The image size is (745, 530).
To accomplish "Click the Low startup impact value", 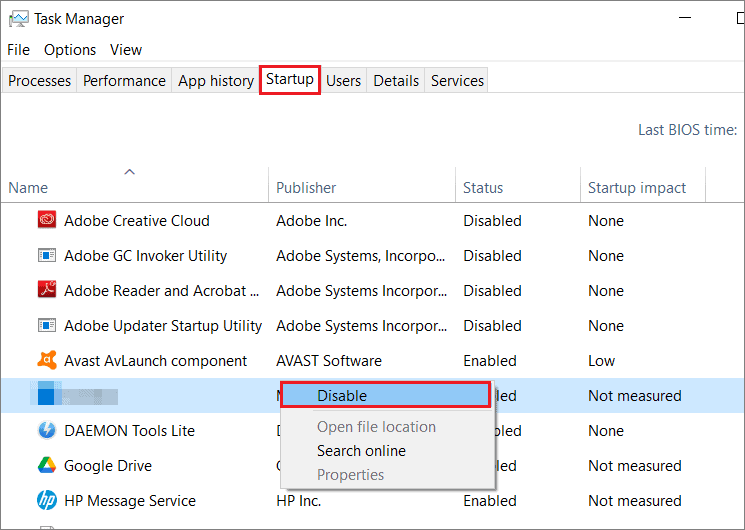I will [x=601, y=361].
